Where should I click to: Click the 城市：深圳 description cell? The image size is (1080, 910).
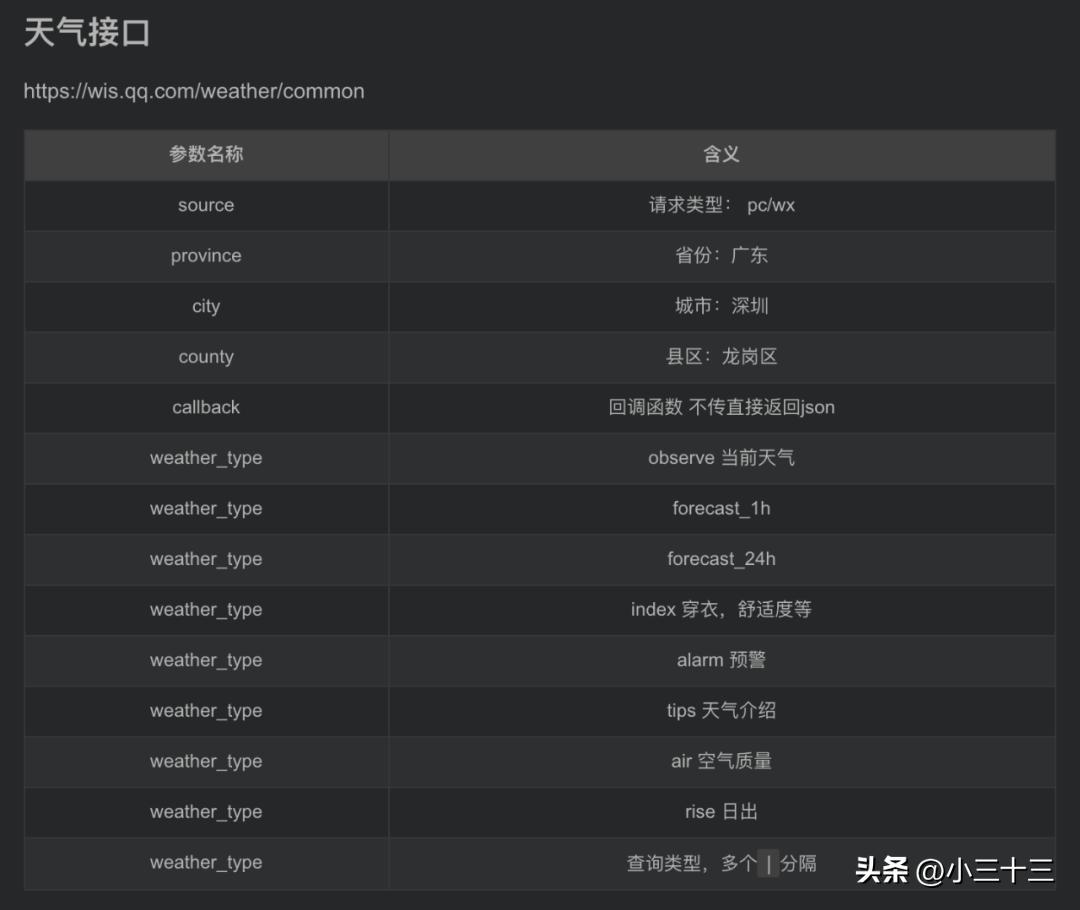tap(720, 306)
